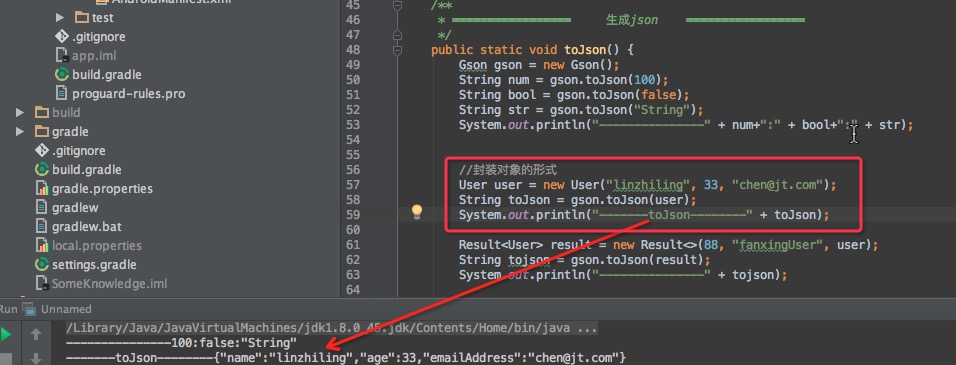Click the test folder icon

click(82, 18)
